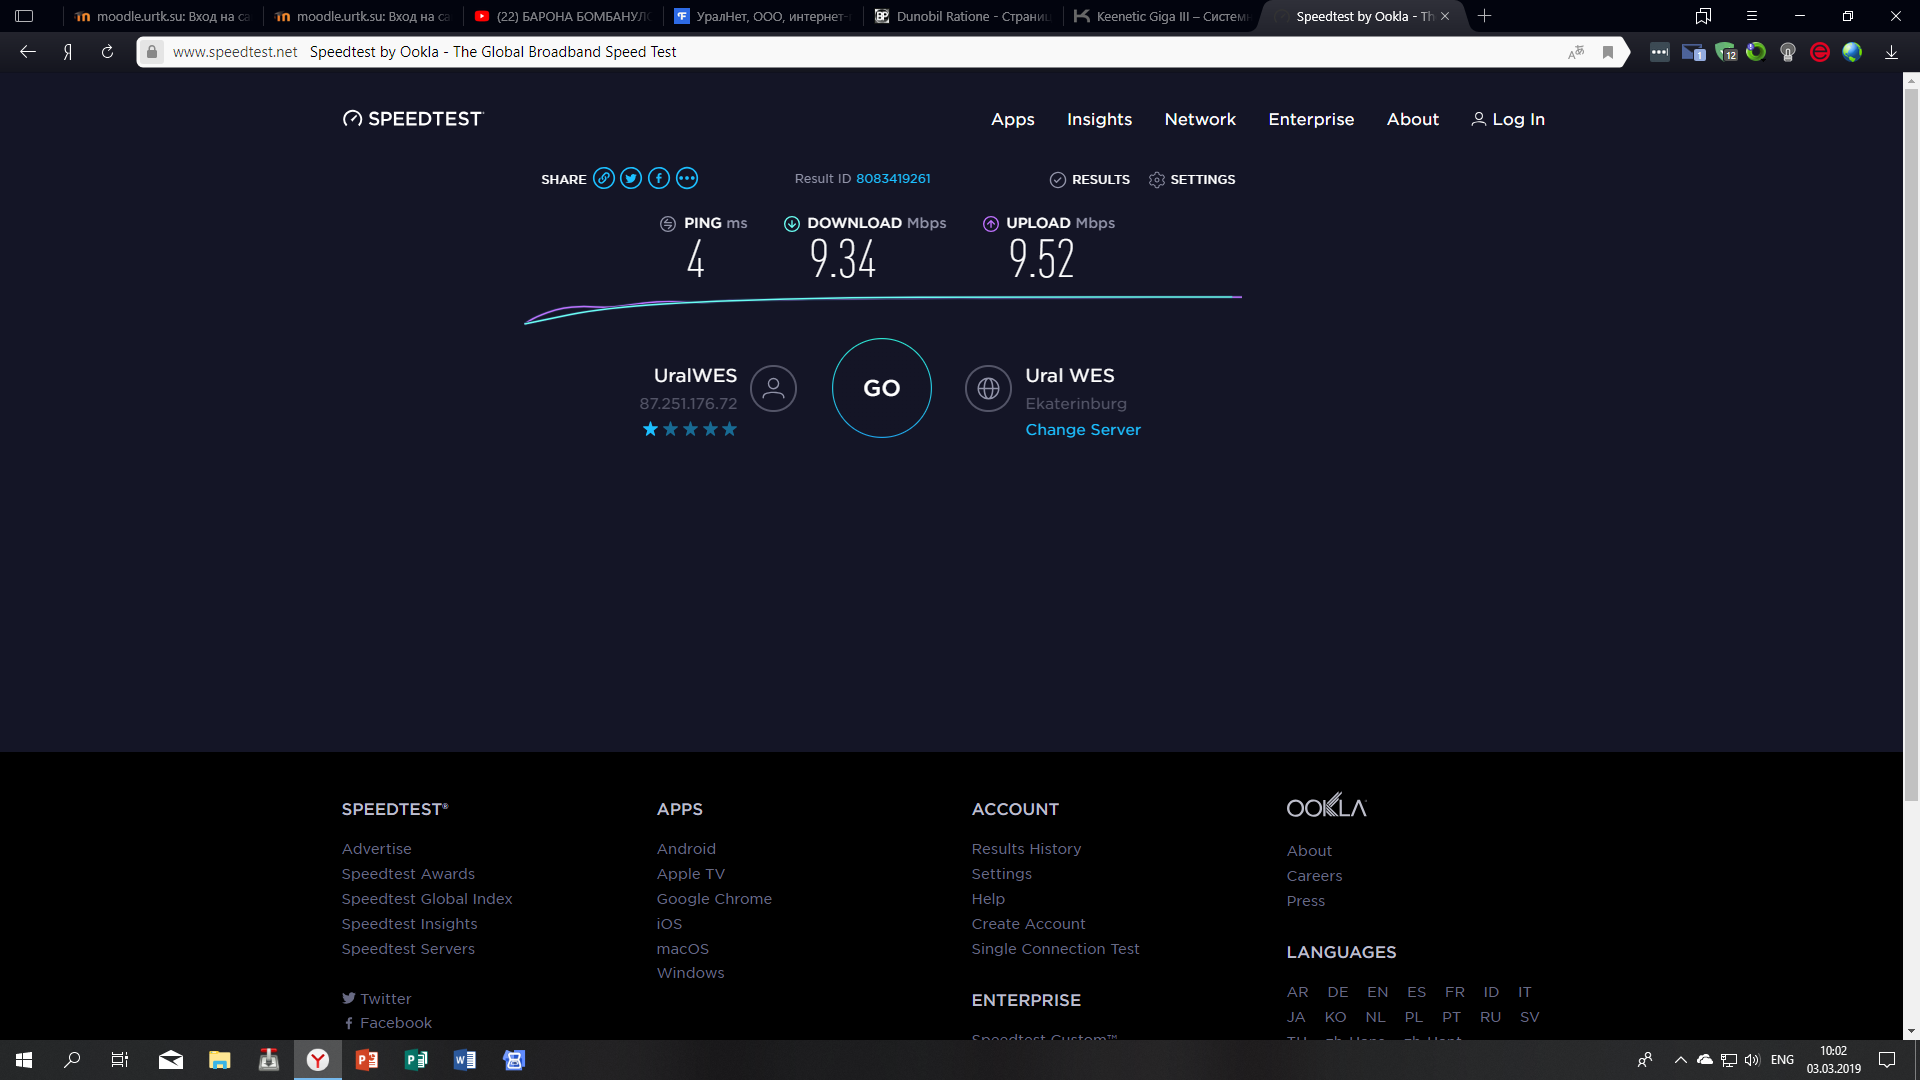Open the Network menu item
This screenshot has height=1080, width=1920.
coord(1200,119)
